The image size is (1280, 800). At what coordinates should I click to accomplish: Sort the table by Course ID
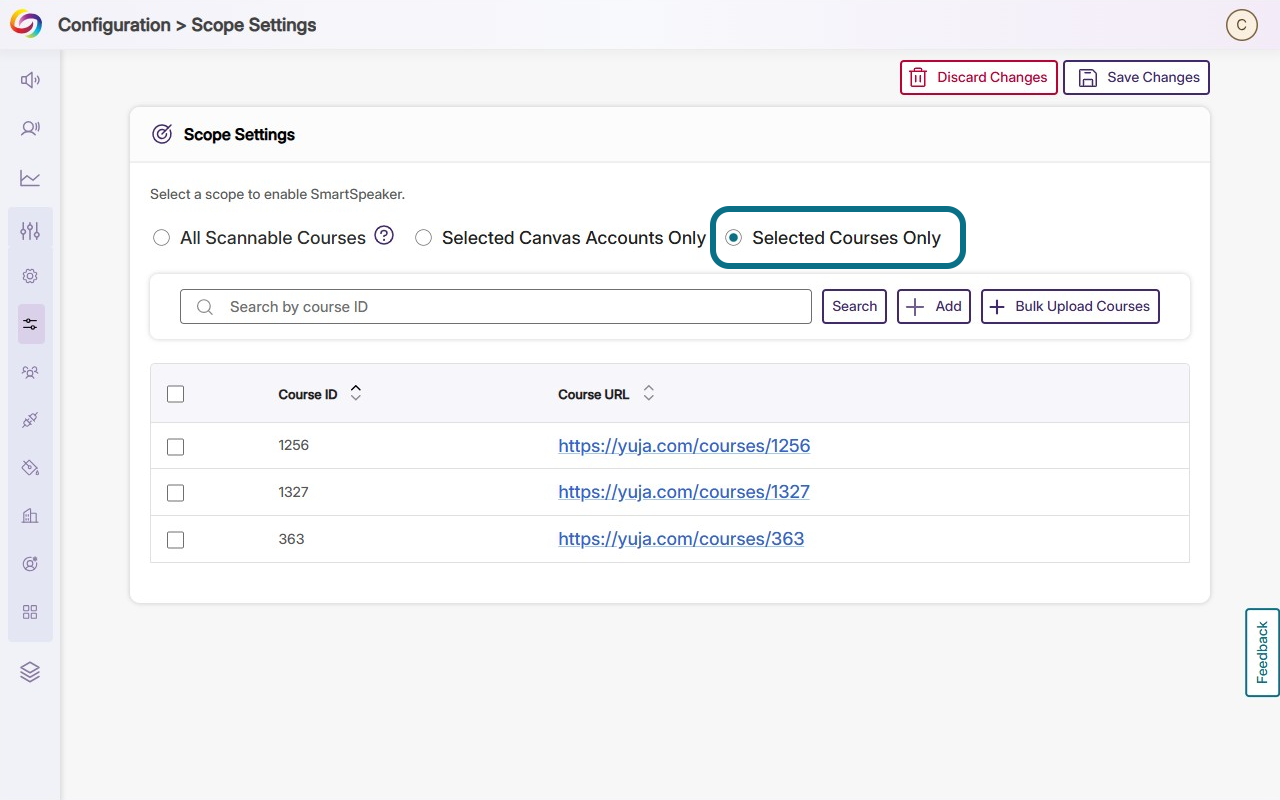coord(355,394)
